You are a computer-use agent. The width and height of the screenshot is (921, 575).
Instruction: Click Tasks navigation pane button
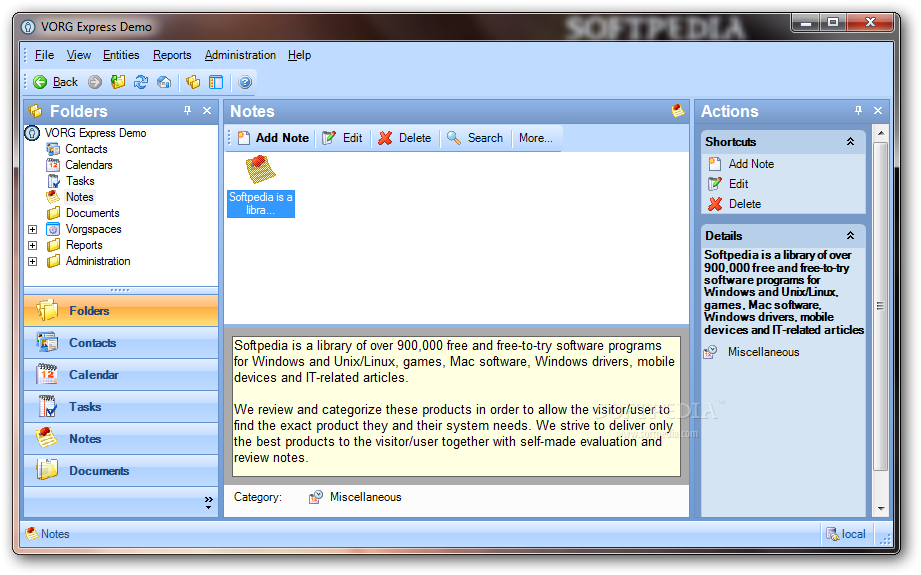[x=121, y=407]
